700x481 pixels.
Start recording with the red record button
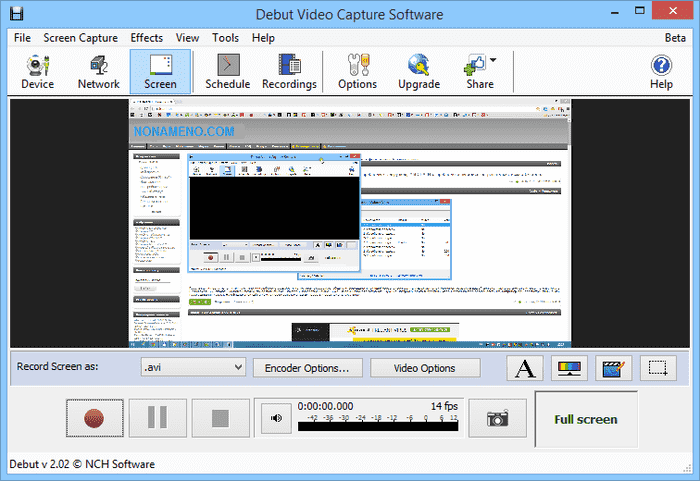click(96, 419)
